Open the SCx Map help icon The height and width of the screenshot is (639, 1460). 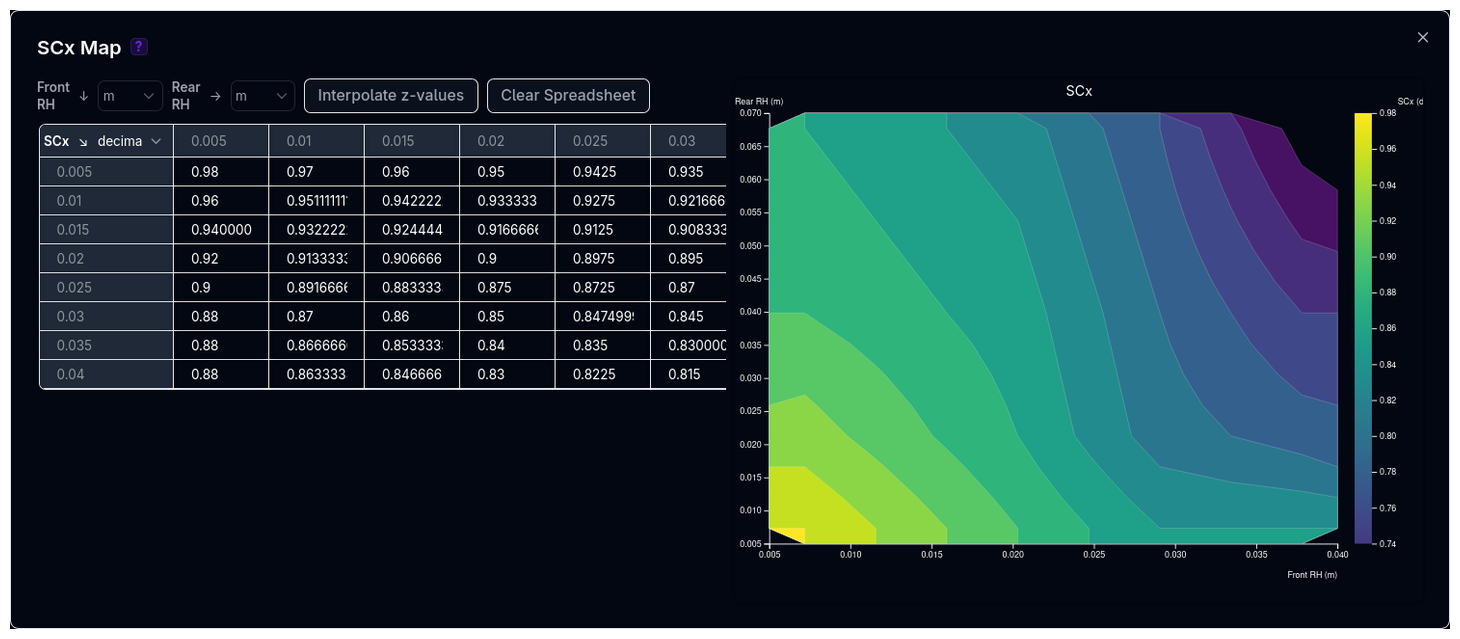(x=139, y=47)
